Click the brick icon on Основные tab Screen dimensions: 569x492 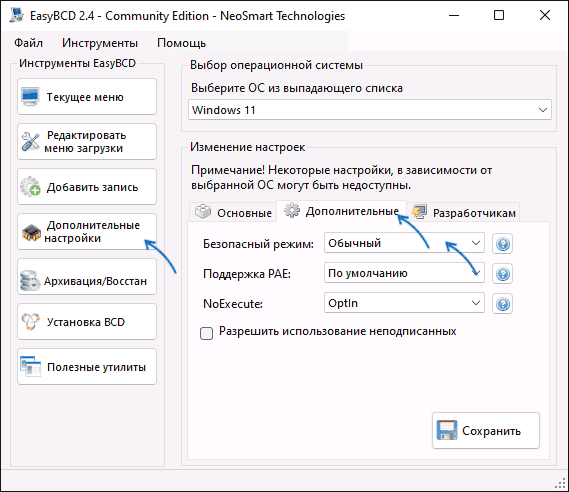tap(203, 212)
